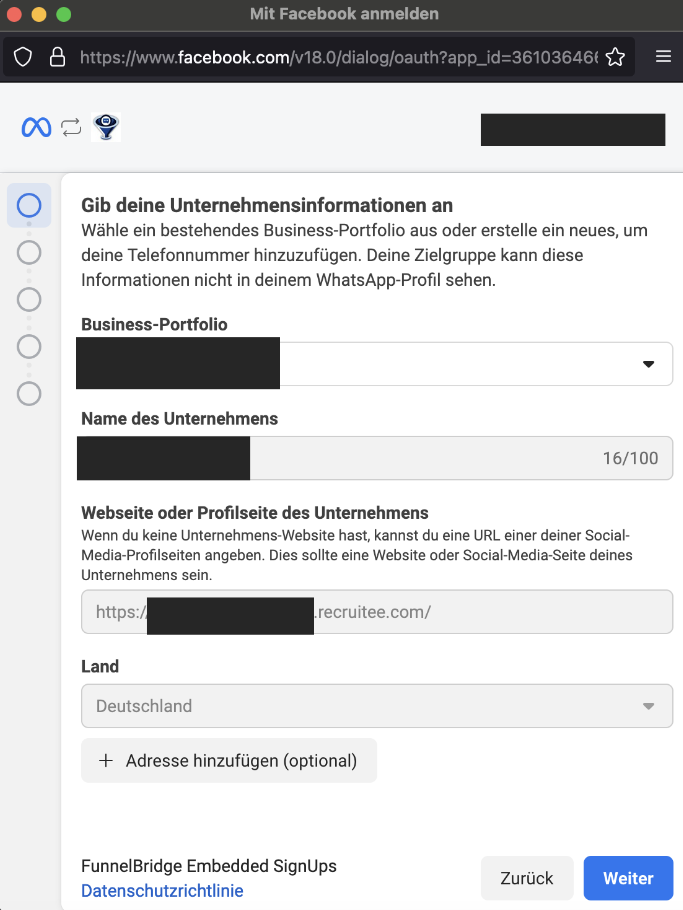
Task: Click the company website URL field
Action: pyautogui.click(x=490, y=612)
